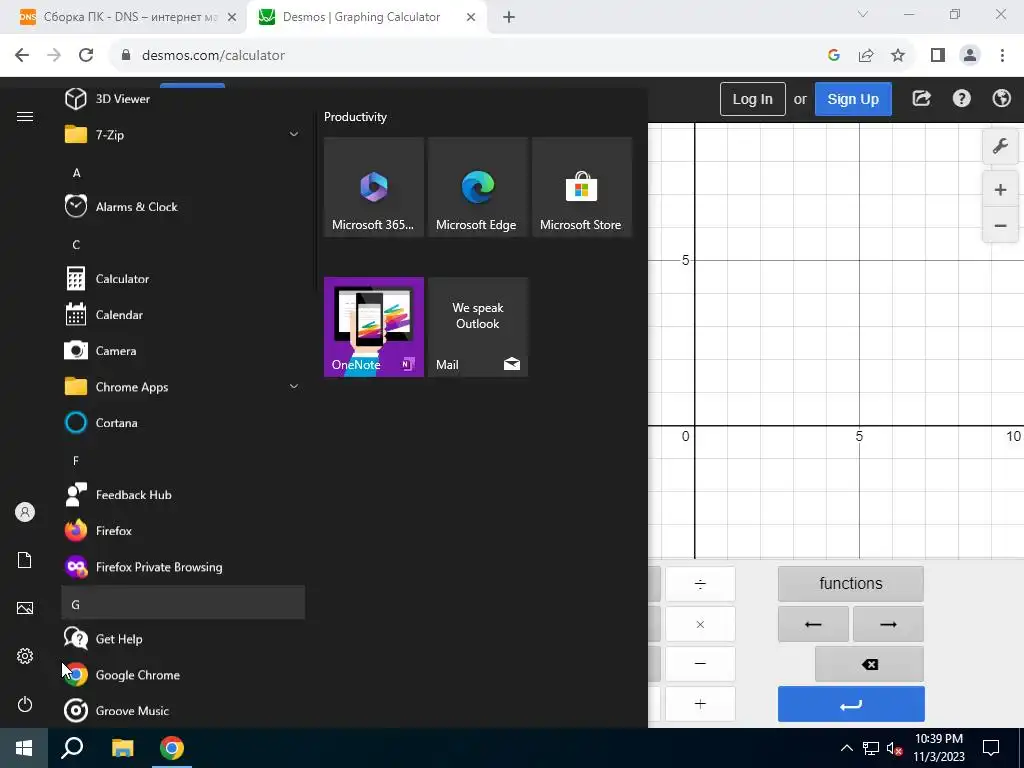This screenshot has height=768, width=1024.
Task: Click the letter G section header
Action: [183, 603]
